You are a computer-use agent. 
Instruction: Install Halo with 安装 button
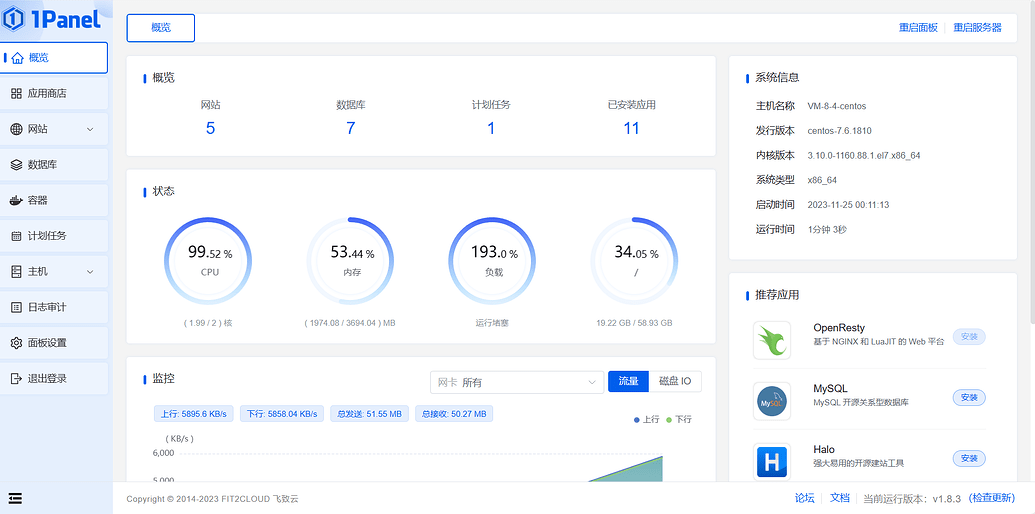[969, 458]
